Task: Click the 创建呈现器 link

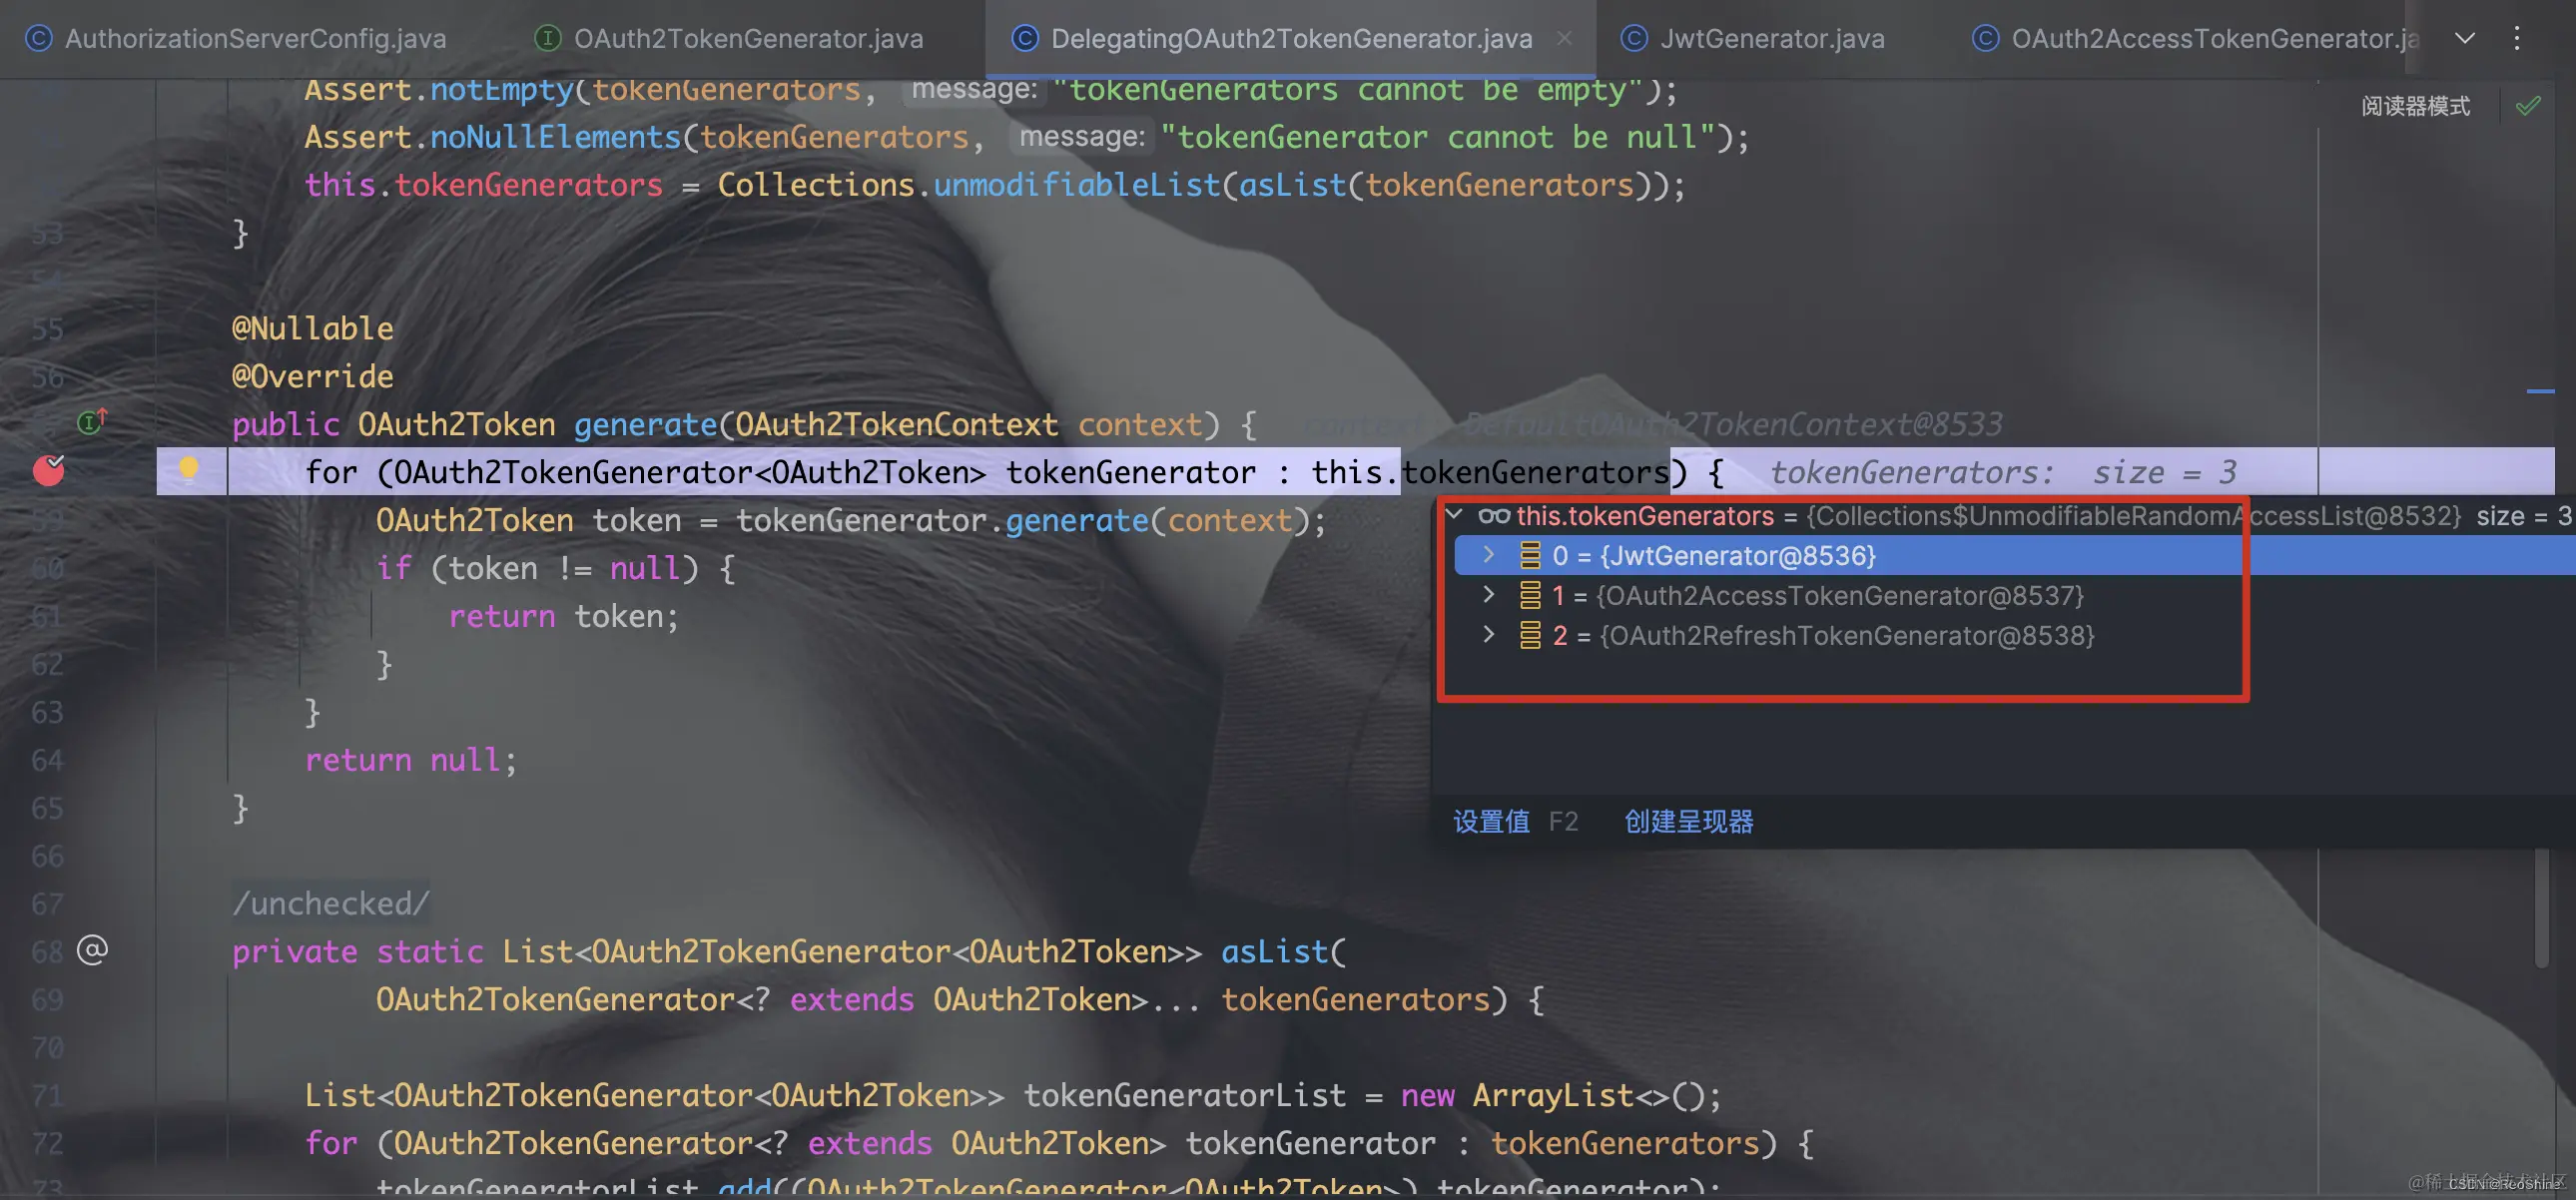Action: click(1688, 822)
